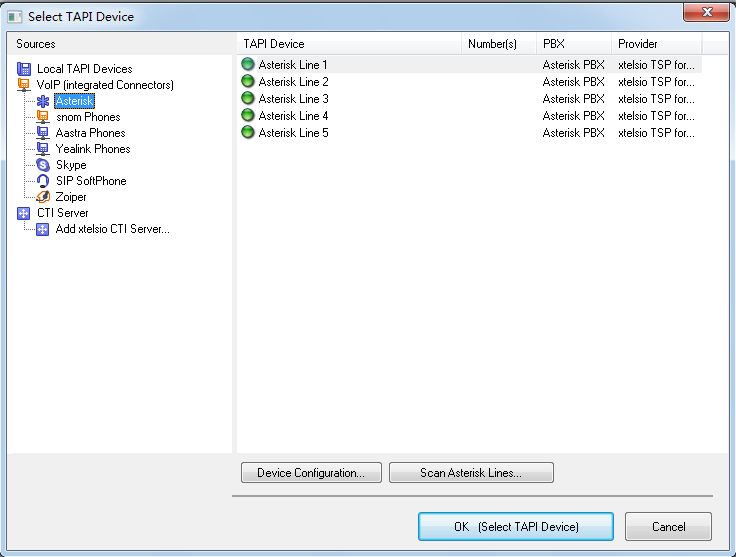
Task: Cancel the Select TAPI Device dialog
Action: (668, 526)
